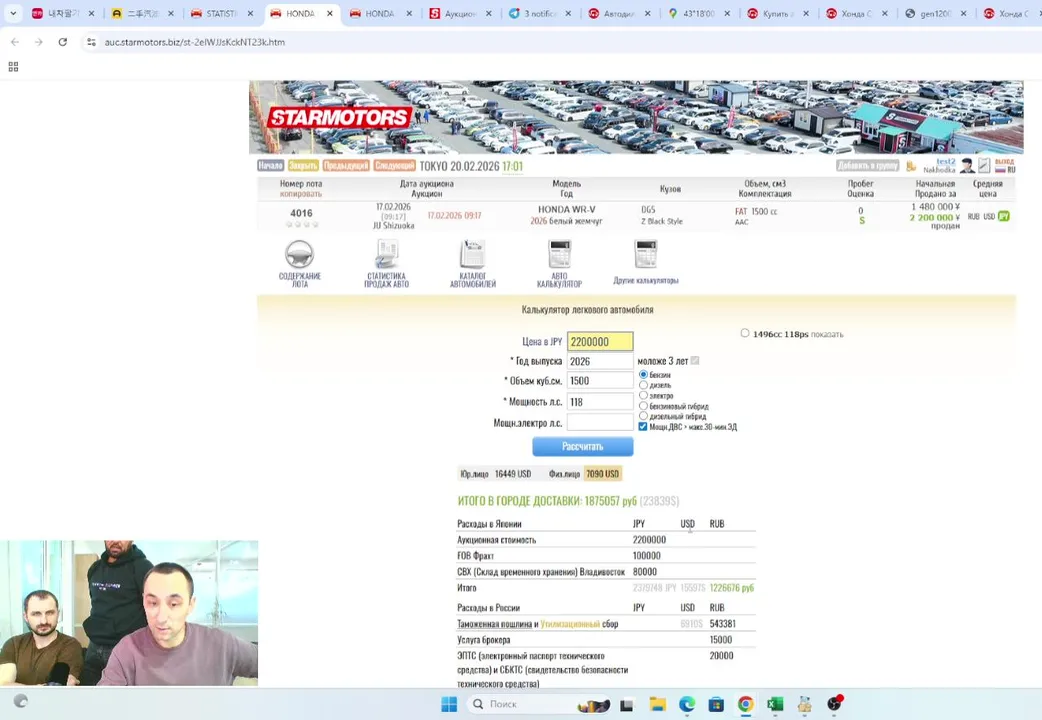Switch to the second HONDA tab
Viewport: 1042px width, 720px height.
pos(380,13)
